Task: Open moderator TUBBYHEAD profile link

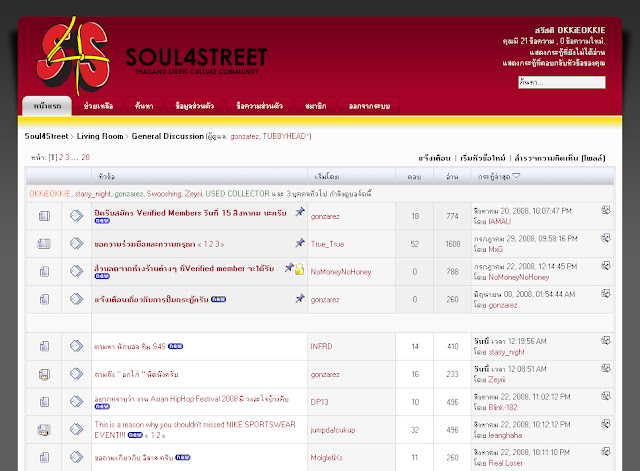Action: point(285,136)
